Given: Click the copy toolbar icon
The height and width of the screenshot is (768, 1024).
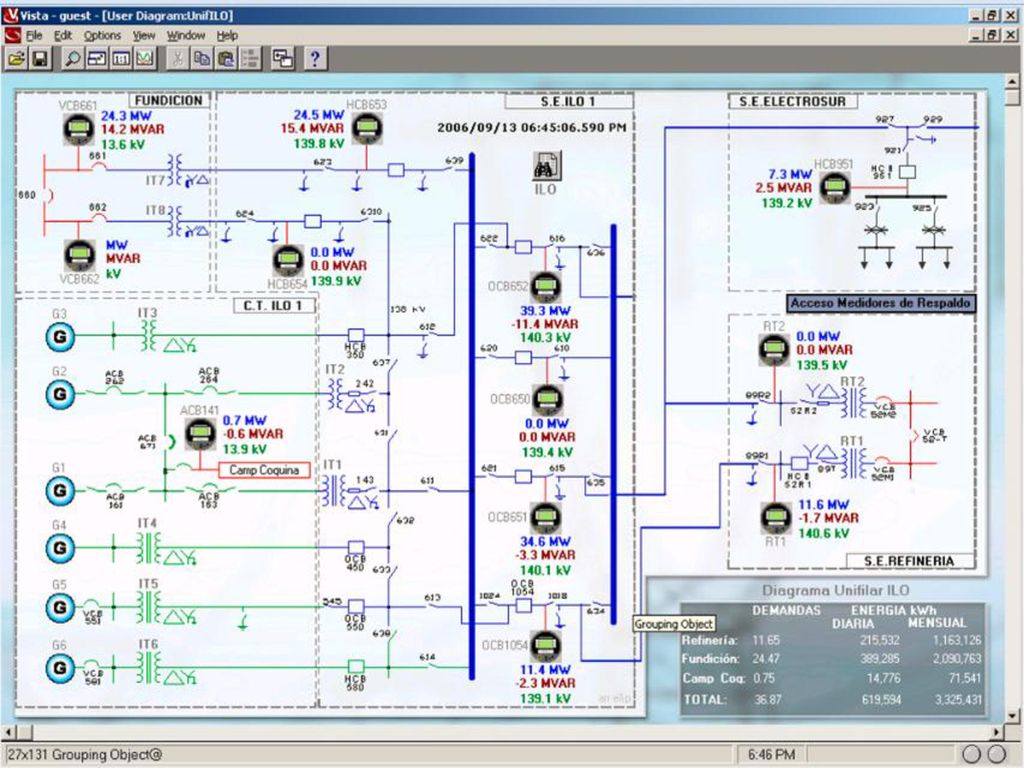Looking at the screenshot, I should (201, 59).
